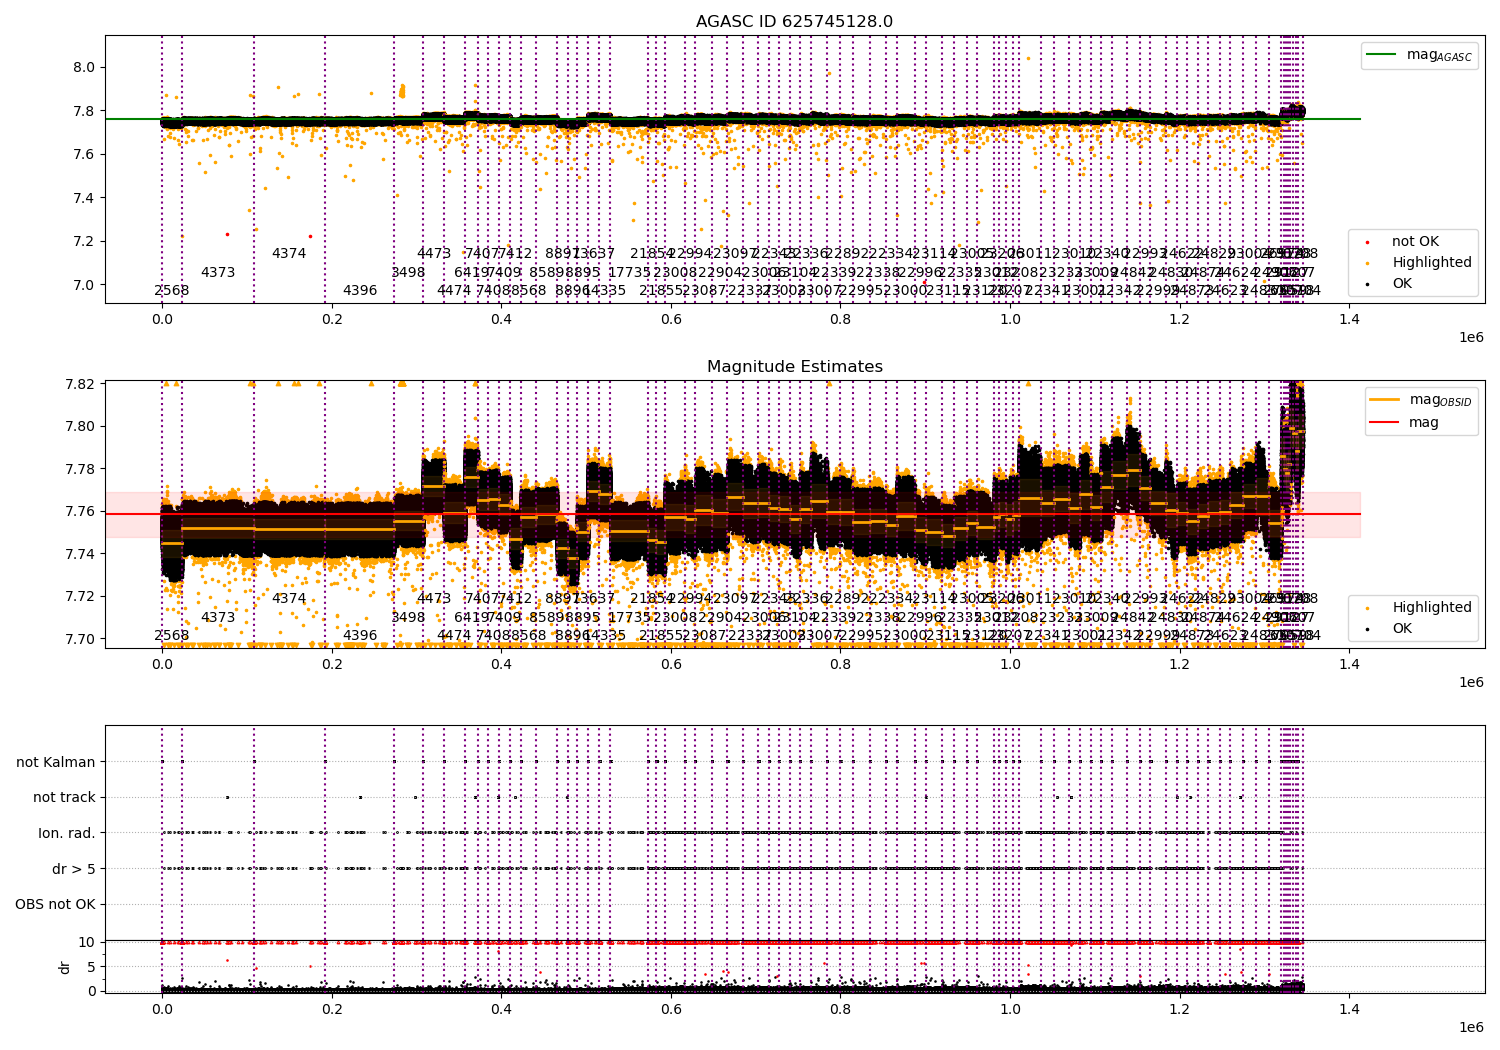1500x1050 pixels.
Task: Click the green line swatch for mag AGASC
Action: coord(1382,55)
